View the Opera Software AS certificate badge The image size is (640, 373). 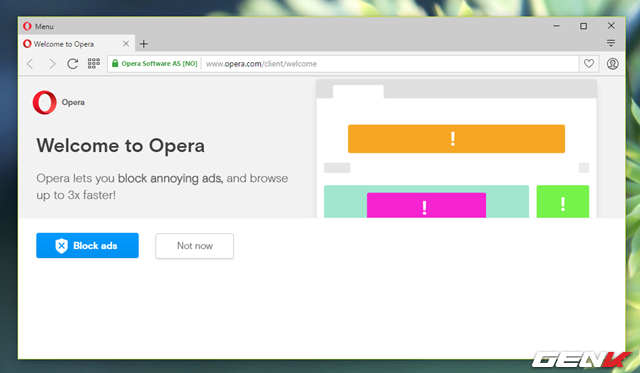155,63
